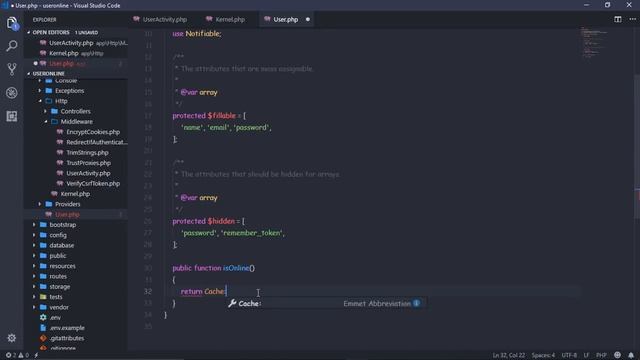The image size is (640, 360).
Task: Click the errors and warnings status indicator
Action: [x=17, y=355]
